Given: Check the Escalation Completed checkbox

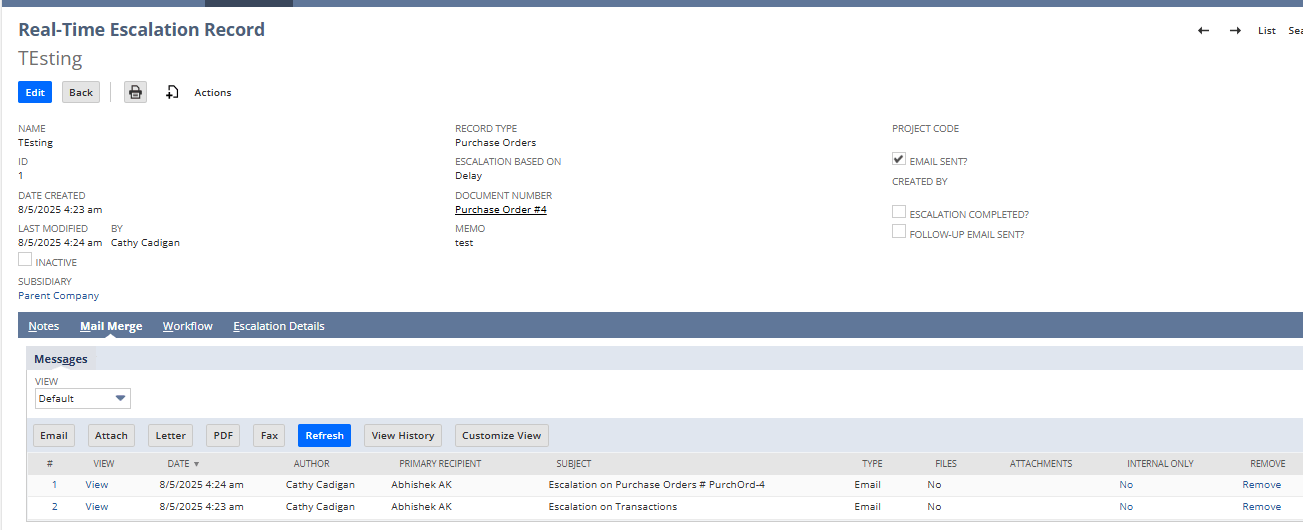Looking at the screenshot, I should pos(899,212).
